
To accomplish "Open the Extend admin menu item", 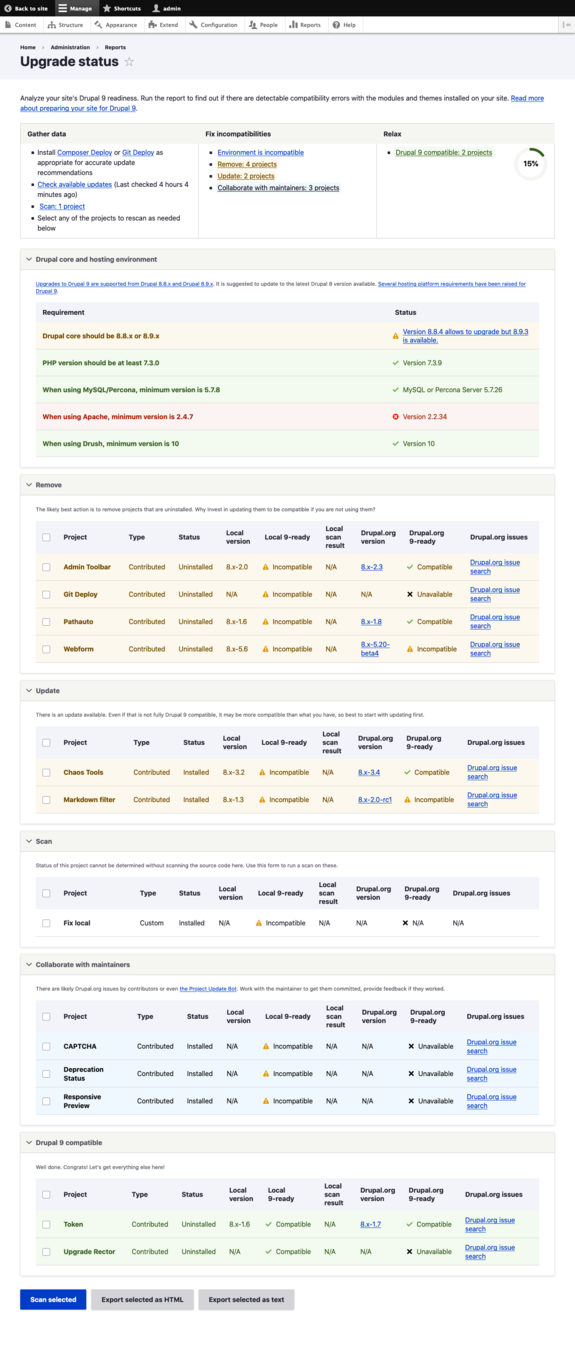I will [163, 24].
